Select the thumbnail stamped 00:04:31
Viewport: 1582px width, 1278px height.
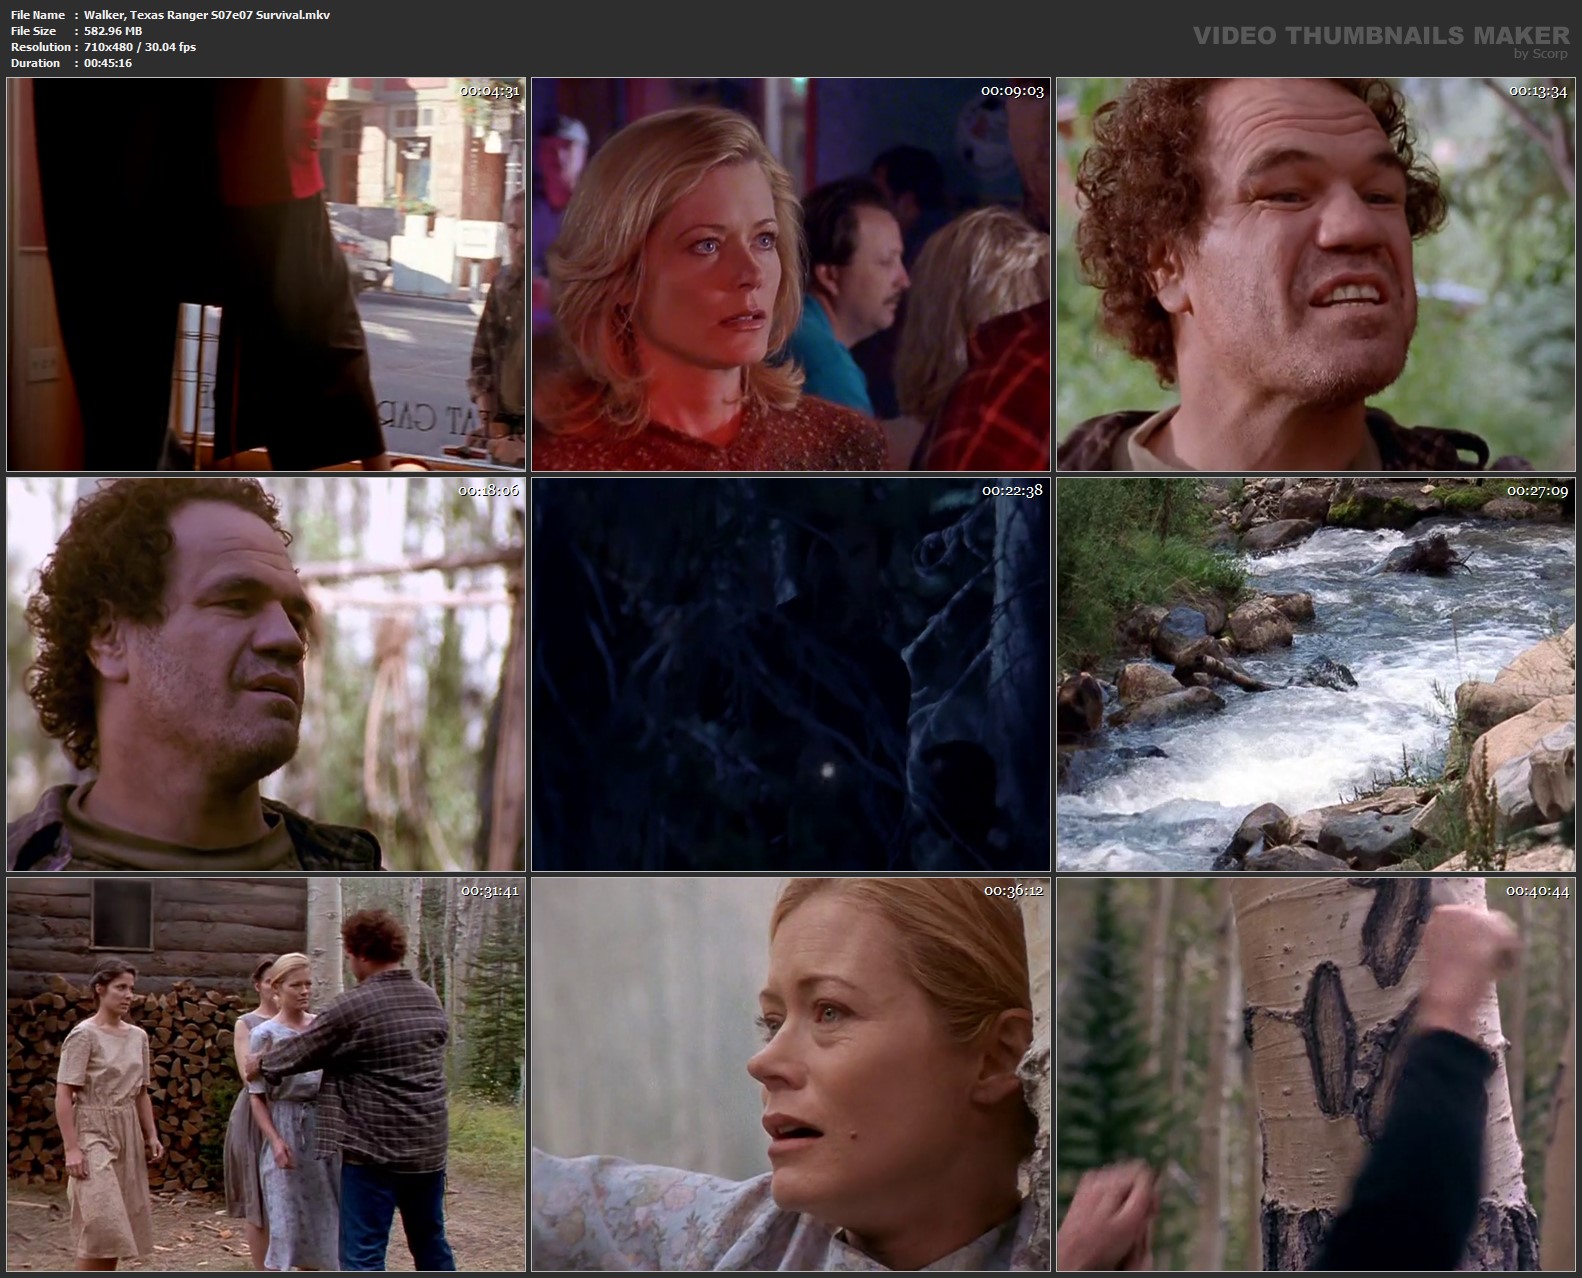tap(266, 274)
